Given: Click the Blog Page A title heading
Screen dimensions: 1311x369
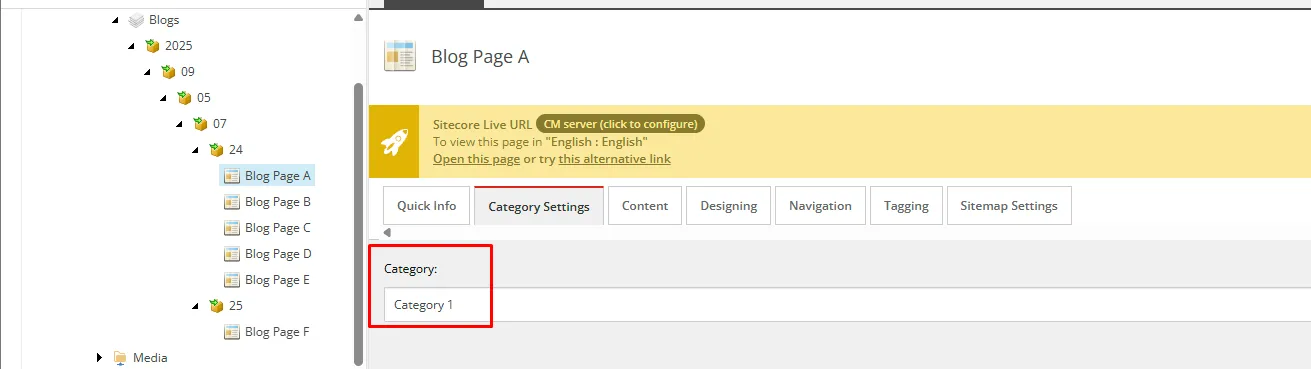Looking at the screenshot, I should point(480,57).
